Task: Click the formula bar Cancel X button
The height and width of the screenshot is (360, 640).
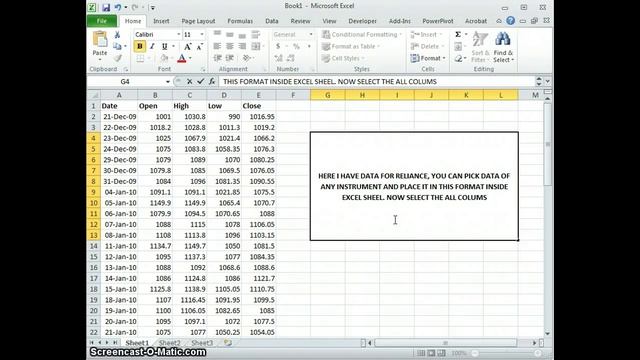Action: coord(189,82)
